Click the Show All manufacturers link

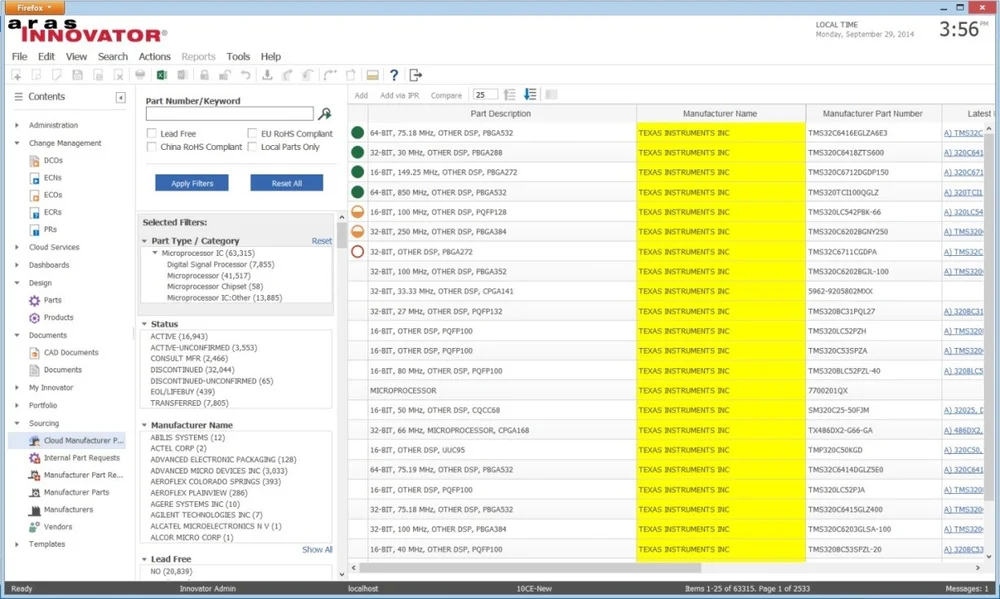click(317, 549)
